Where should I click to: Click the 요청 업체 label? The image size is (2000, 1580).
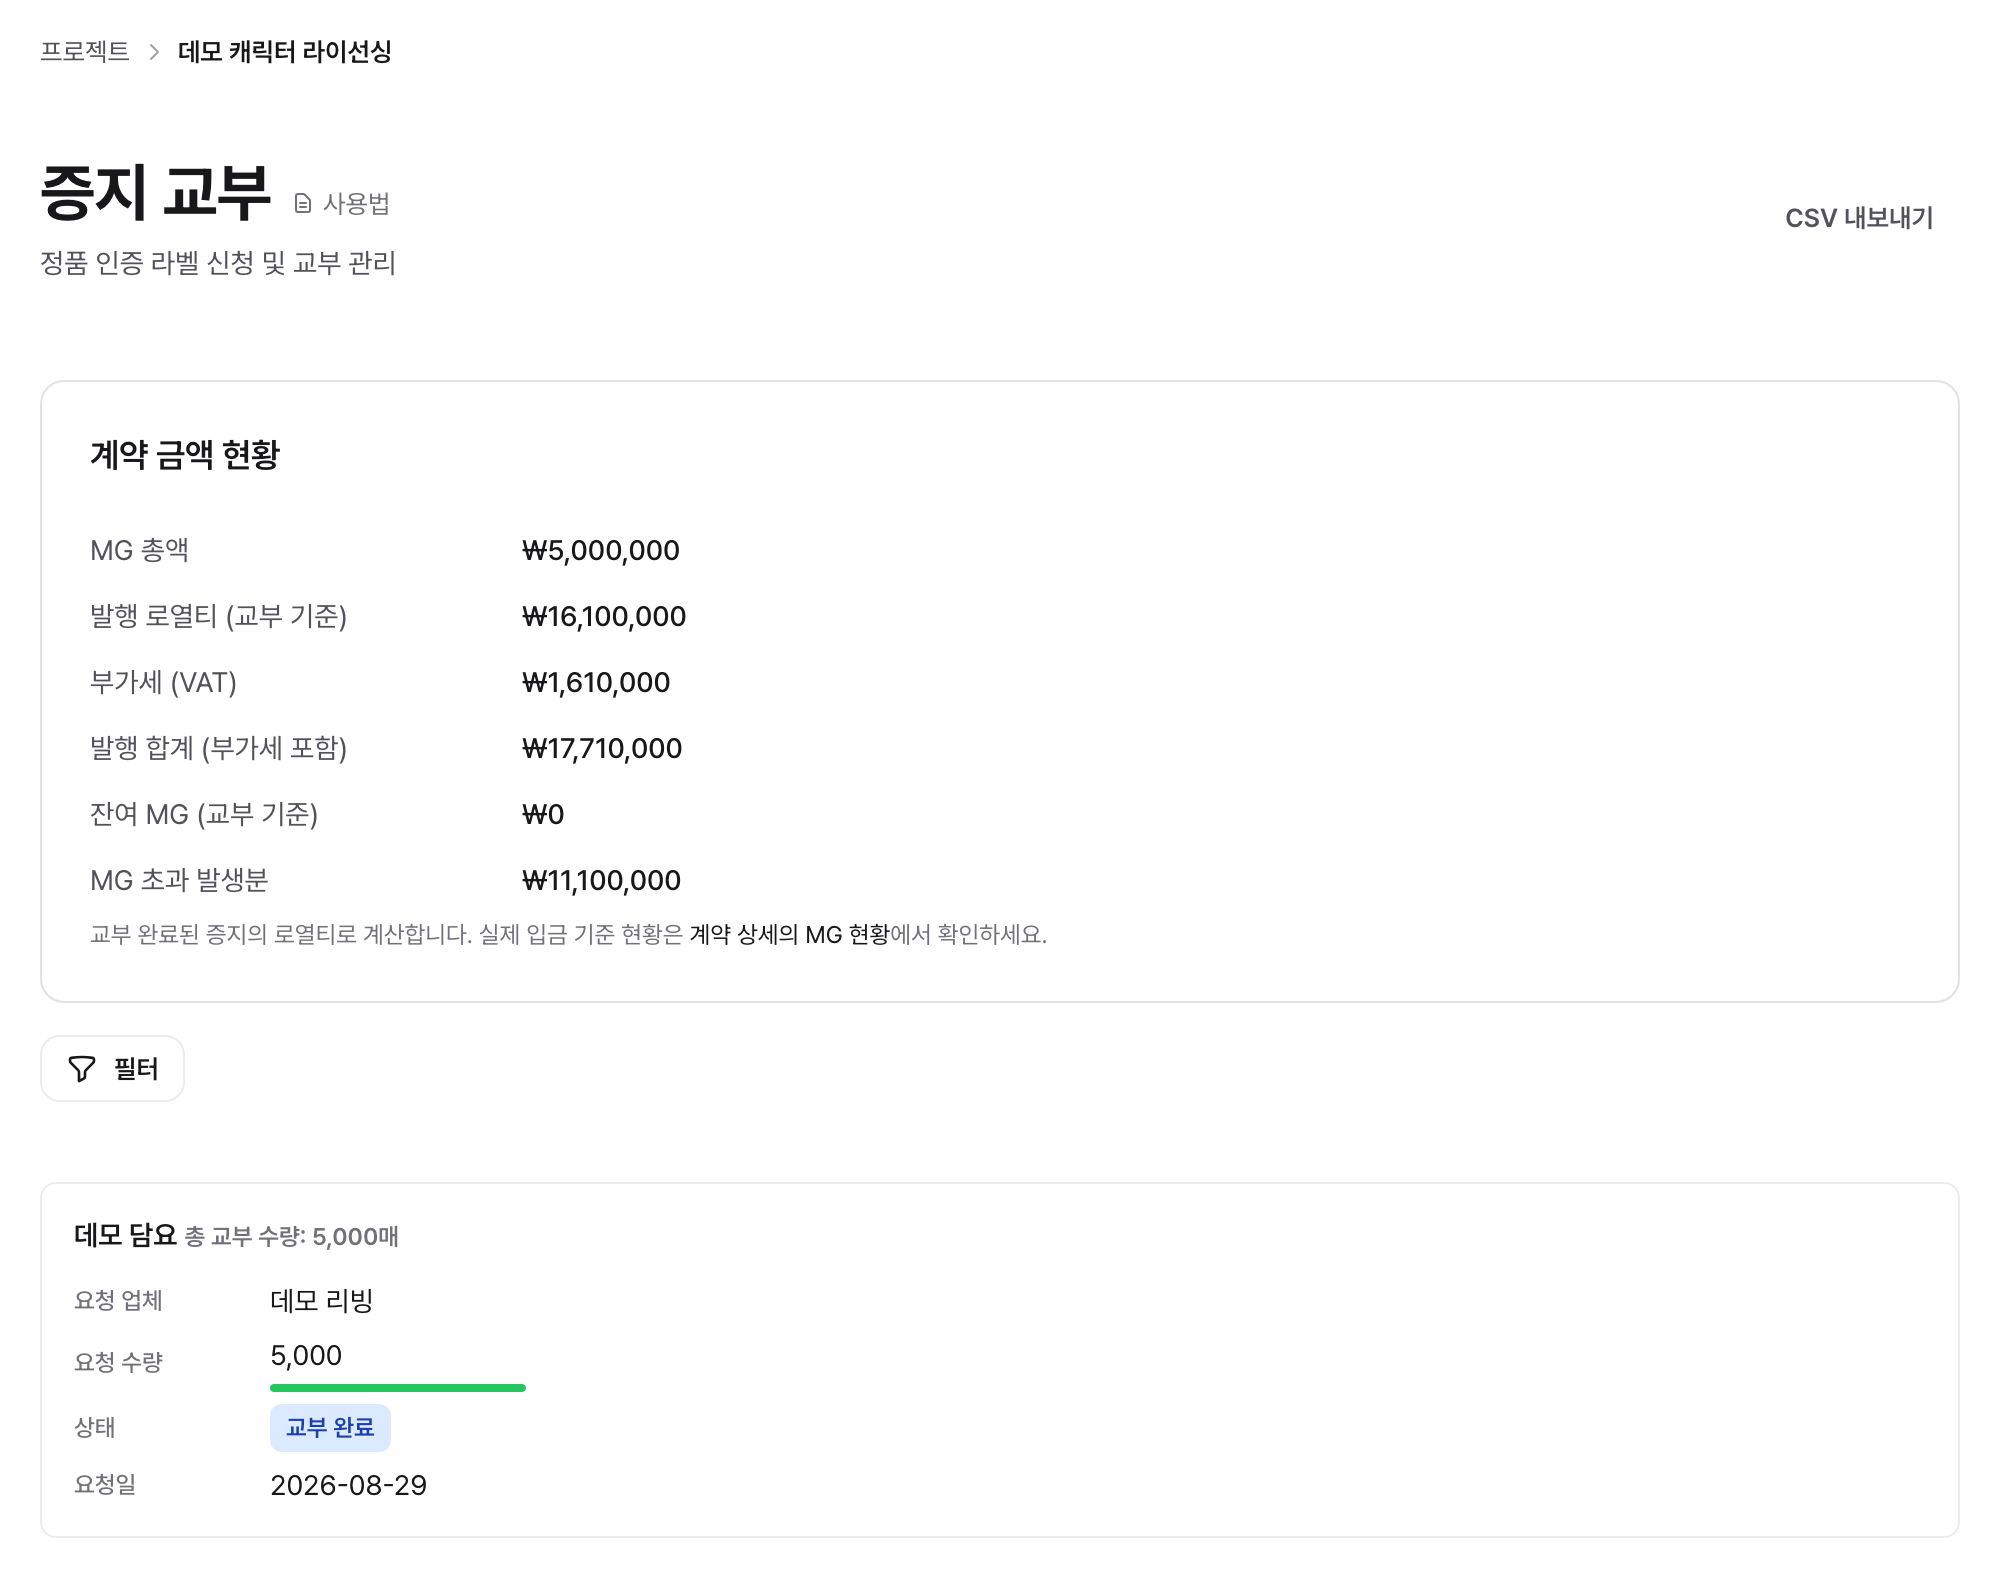118,1300
